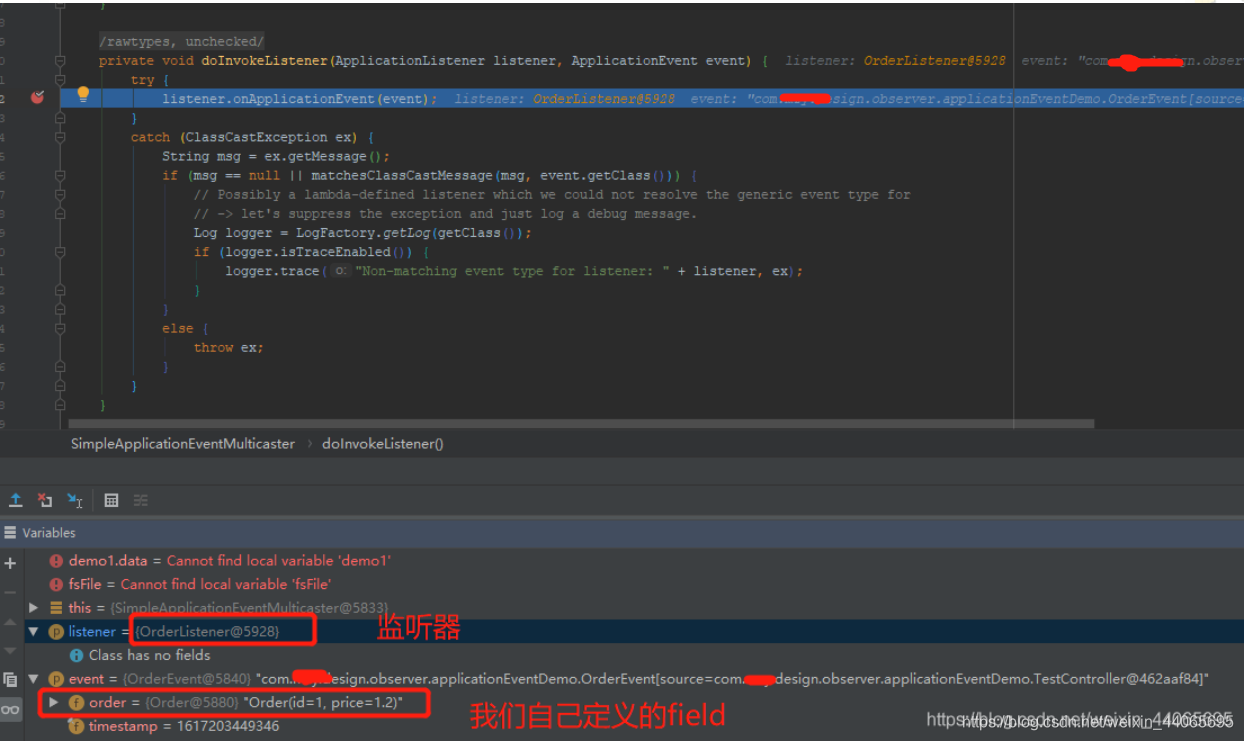1244x741 pixels.
Task: Open the yellow lightbulb intention actions
Action: (x=84, y=94)
